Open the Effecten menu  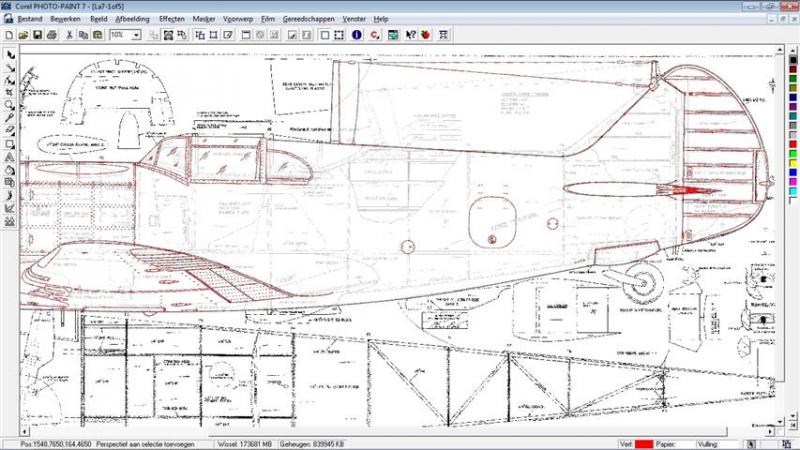[x=172, y=19]
